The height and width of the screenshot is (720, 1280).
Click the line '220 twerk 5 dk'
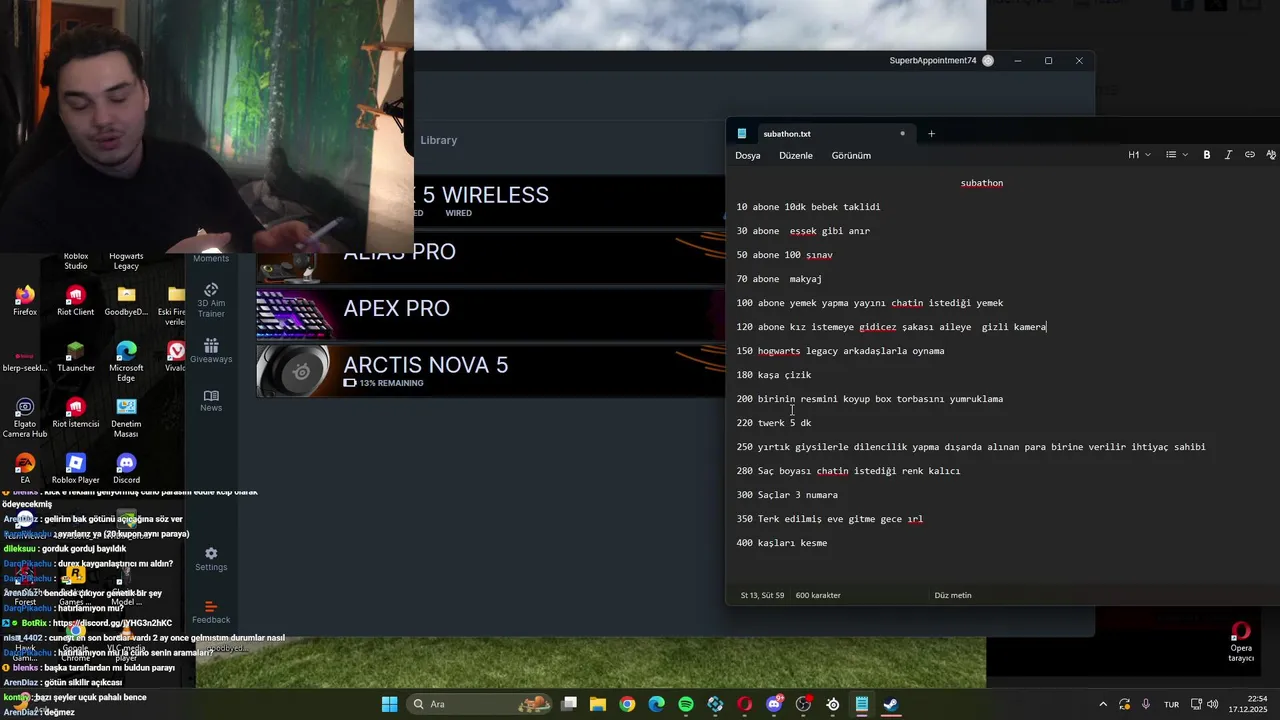pos(774,423)
